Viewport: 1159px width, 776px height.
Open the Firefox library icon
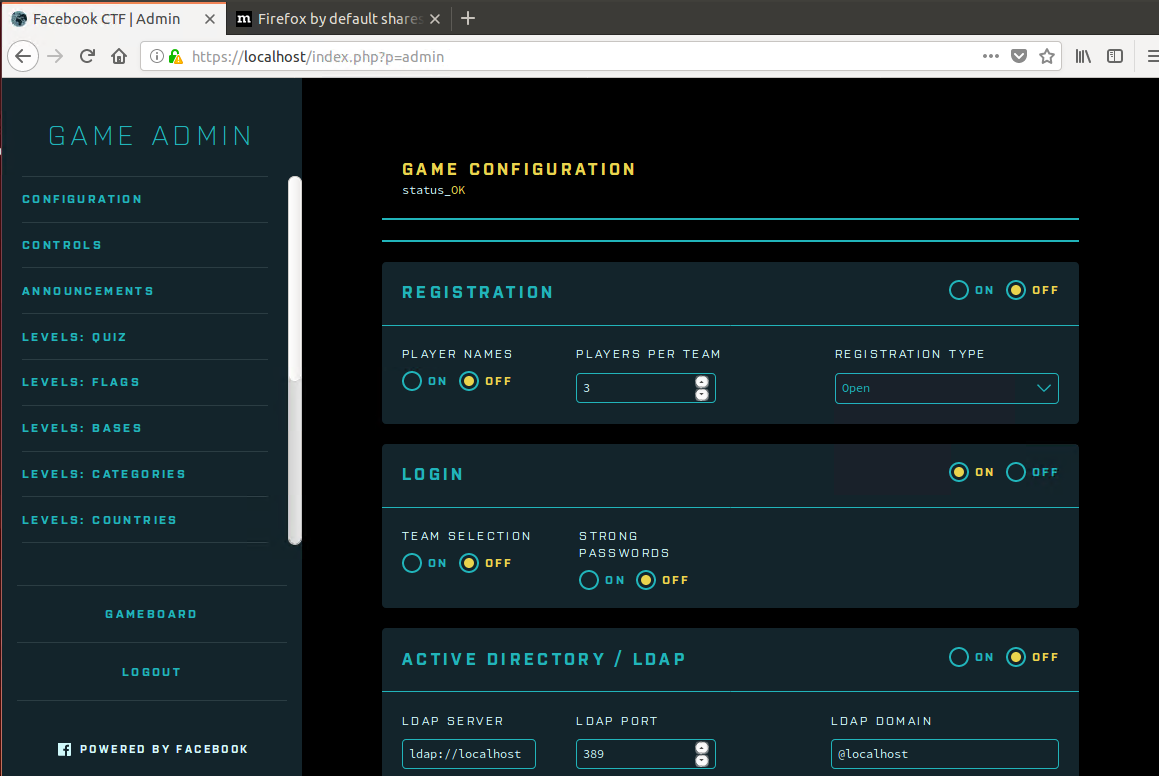[1081, 56]
